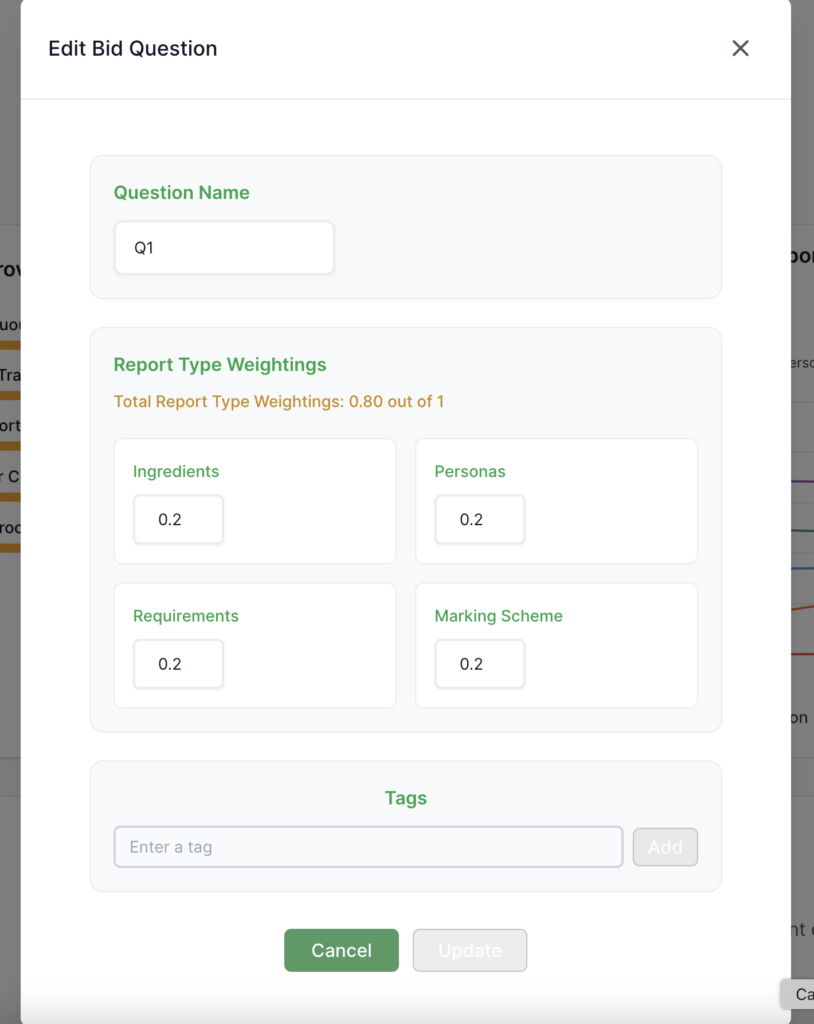
Task: Focus the Ingredients weighting field
Action: pos(178,520)
